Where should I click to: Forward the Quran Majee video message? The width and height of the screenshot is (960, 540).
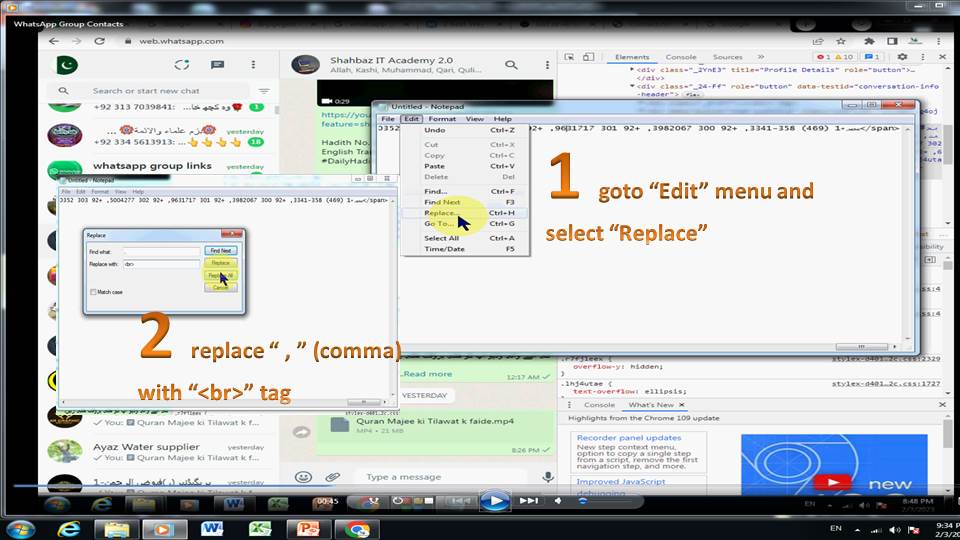[301, 432]
